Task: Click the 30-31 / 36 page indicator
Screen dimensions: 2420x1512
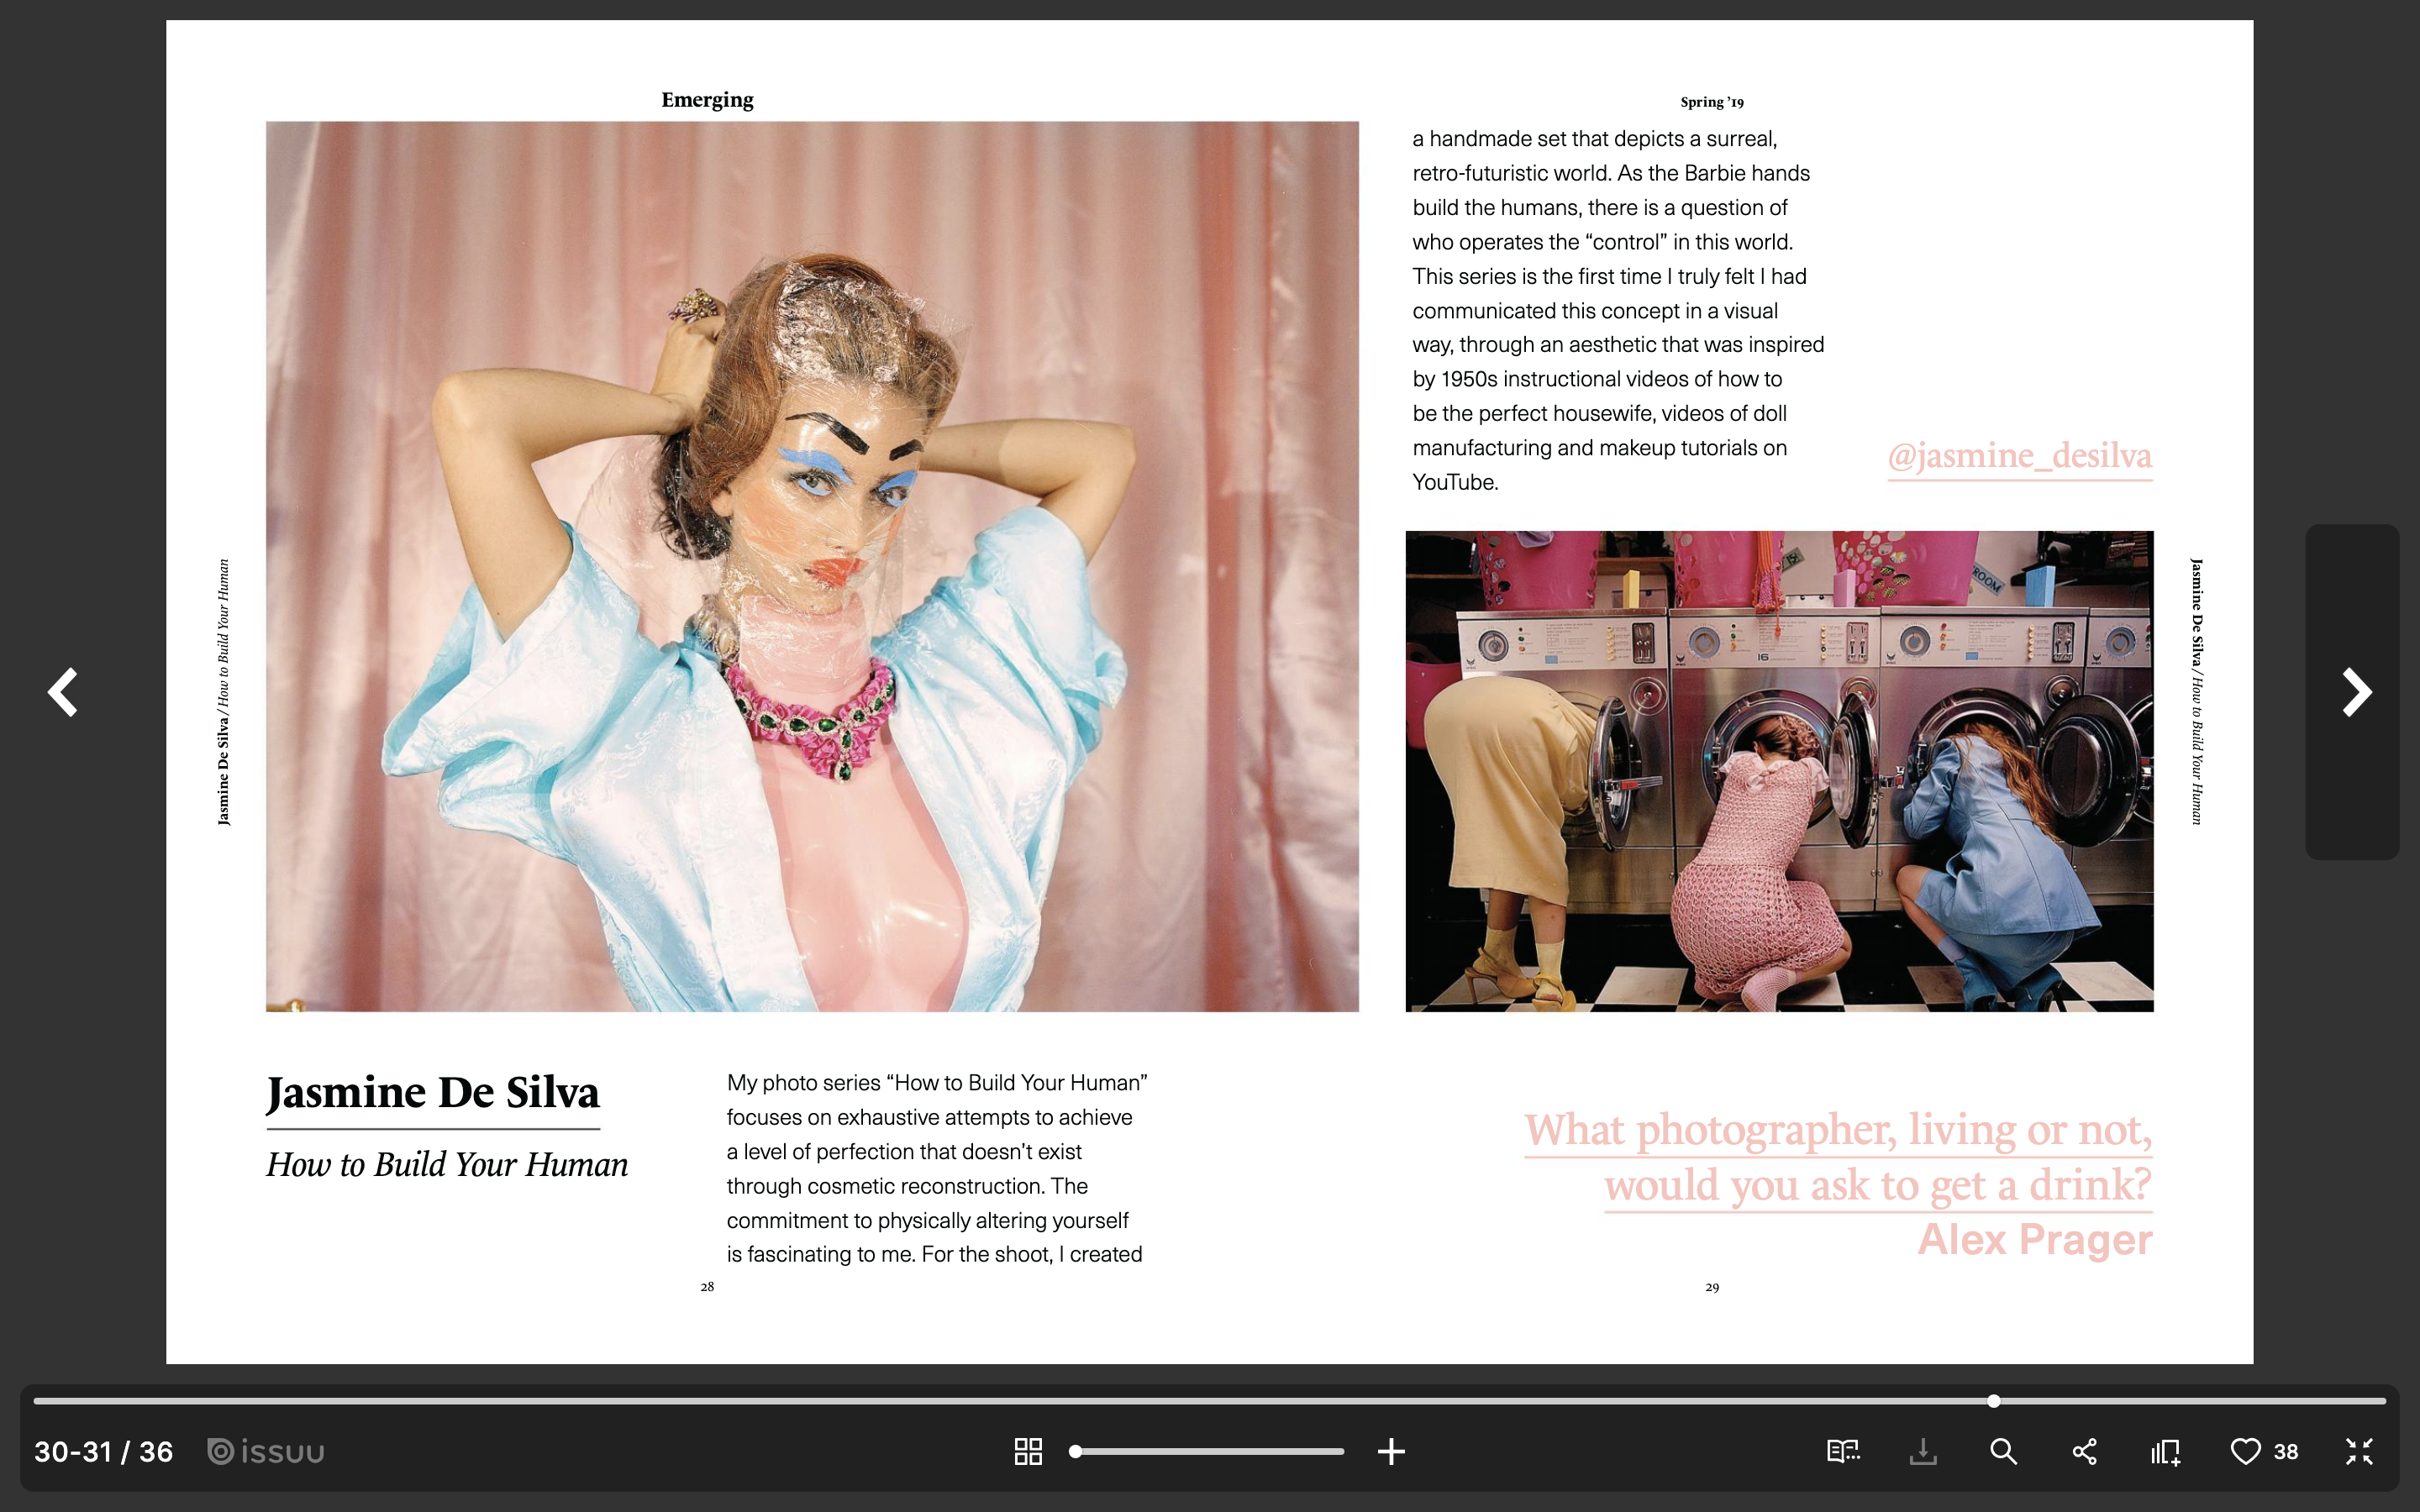Action: (x=104, y=1451)
